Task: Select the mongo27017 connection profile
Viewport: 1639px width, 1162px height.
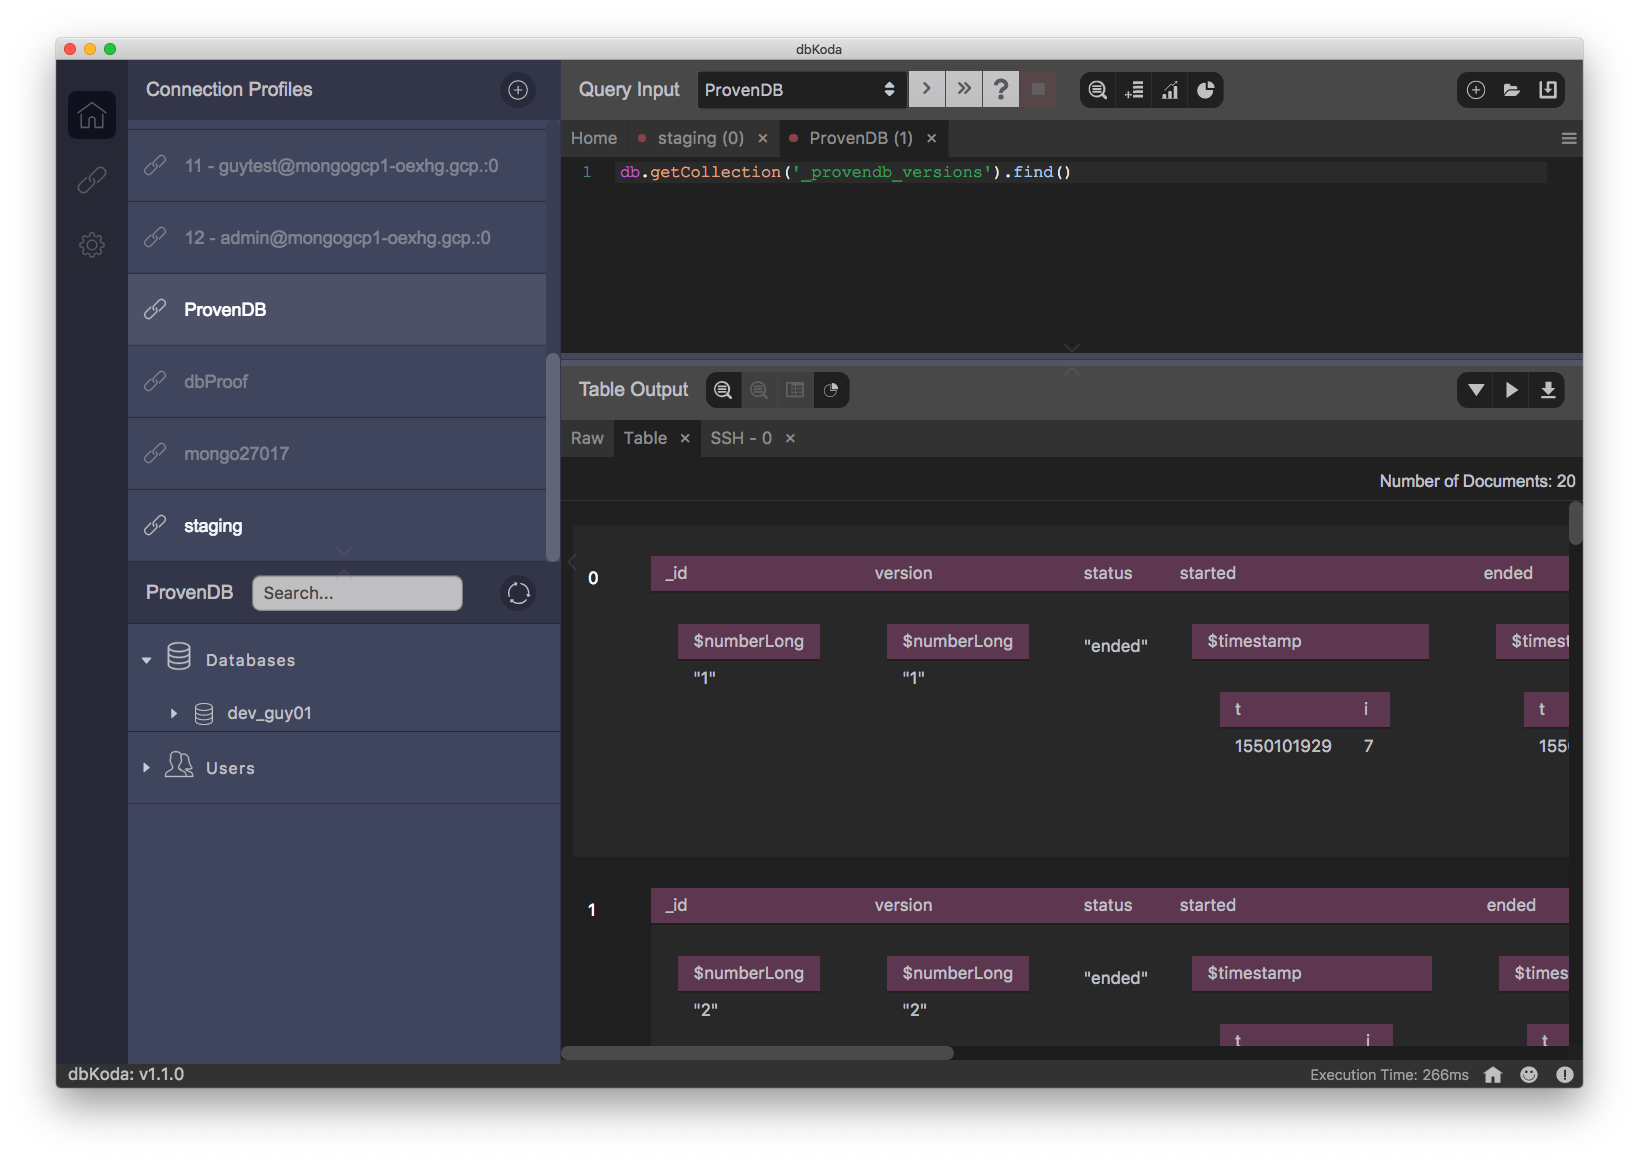Action: tap(337, 454)
